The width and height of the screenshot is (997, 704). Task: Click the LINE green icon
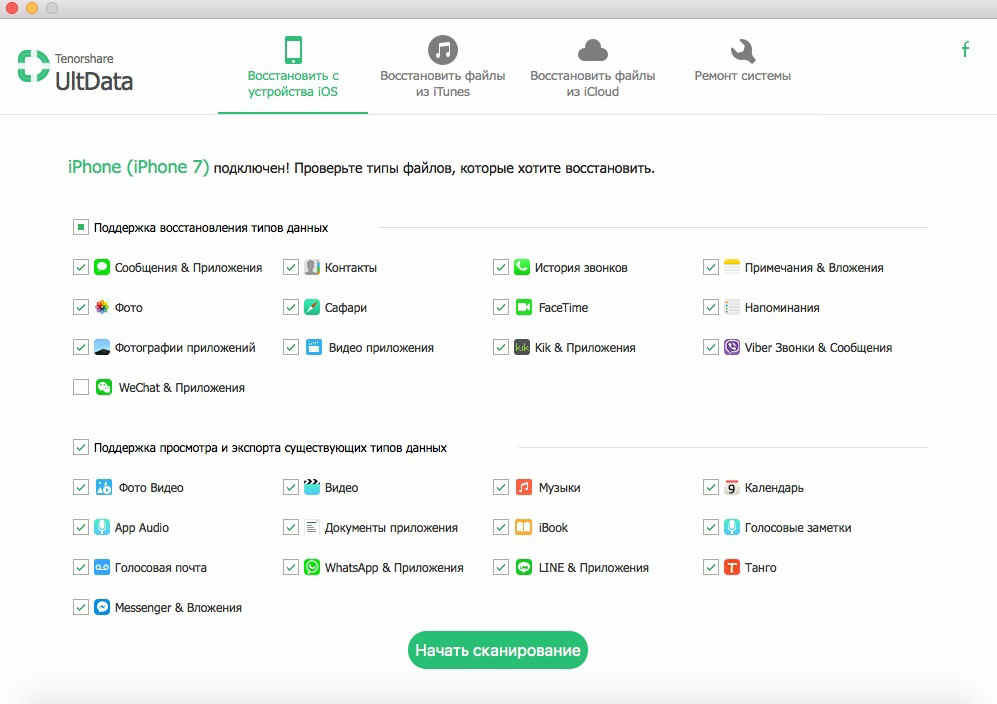pyautogui.click(x=522, y=568)
